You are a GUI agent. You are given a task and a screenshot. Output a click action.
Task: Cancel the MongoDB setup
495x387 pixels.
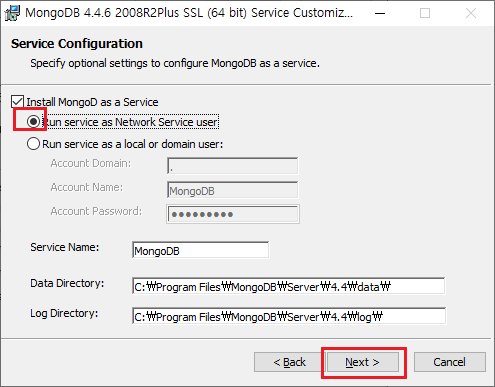tap(450, 362)
